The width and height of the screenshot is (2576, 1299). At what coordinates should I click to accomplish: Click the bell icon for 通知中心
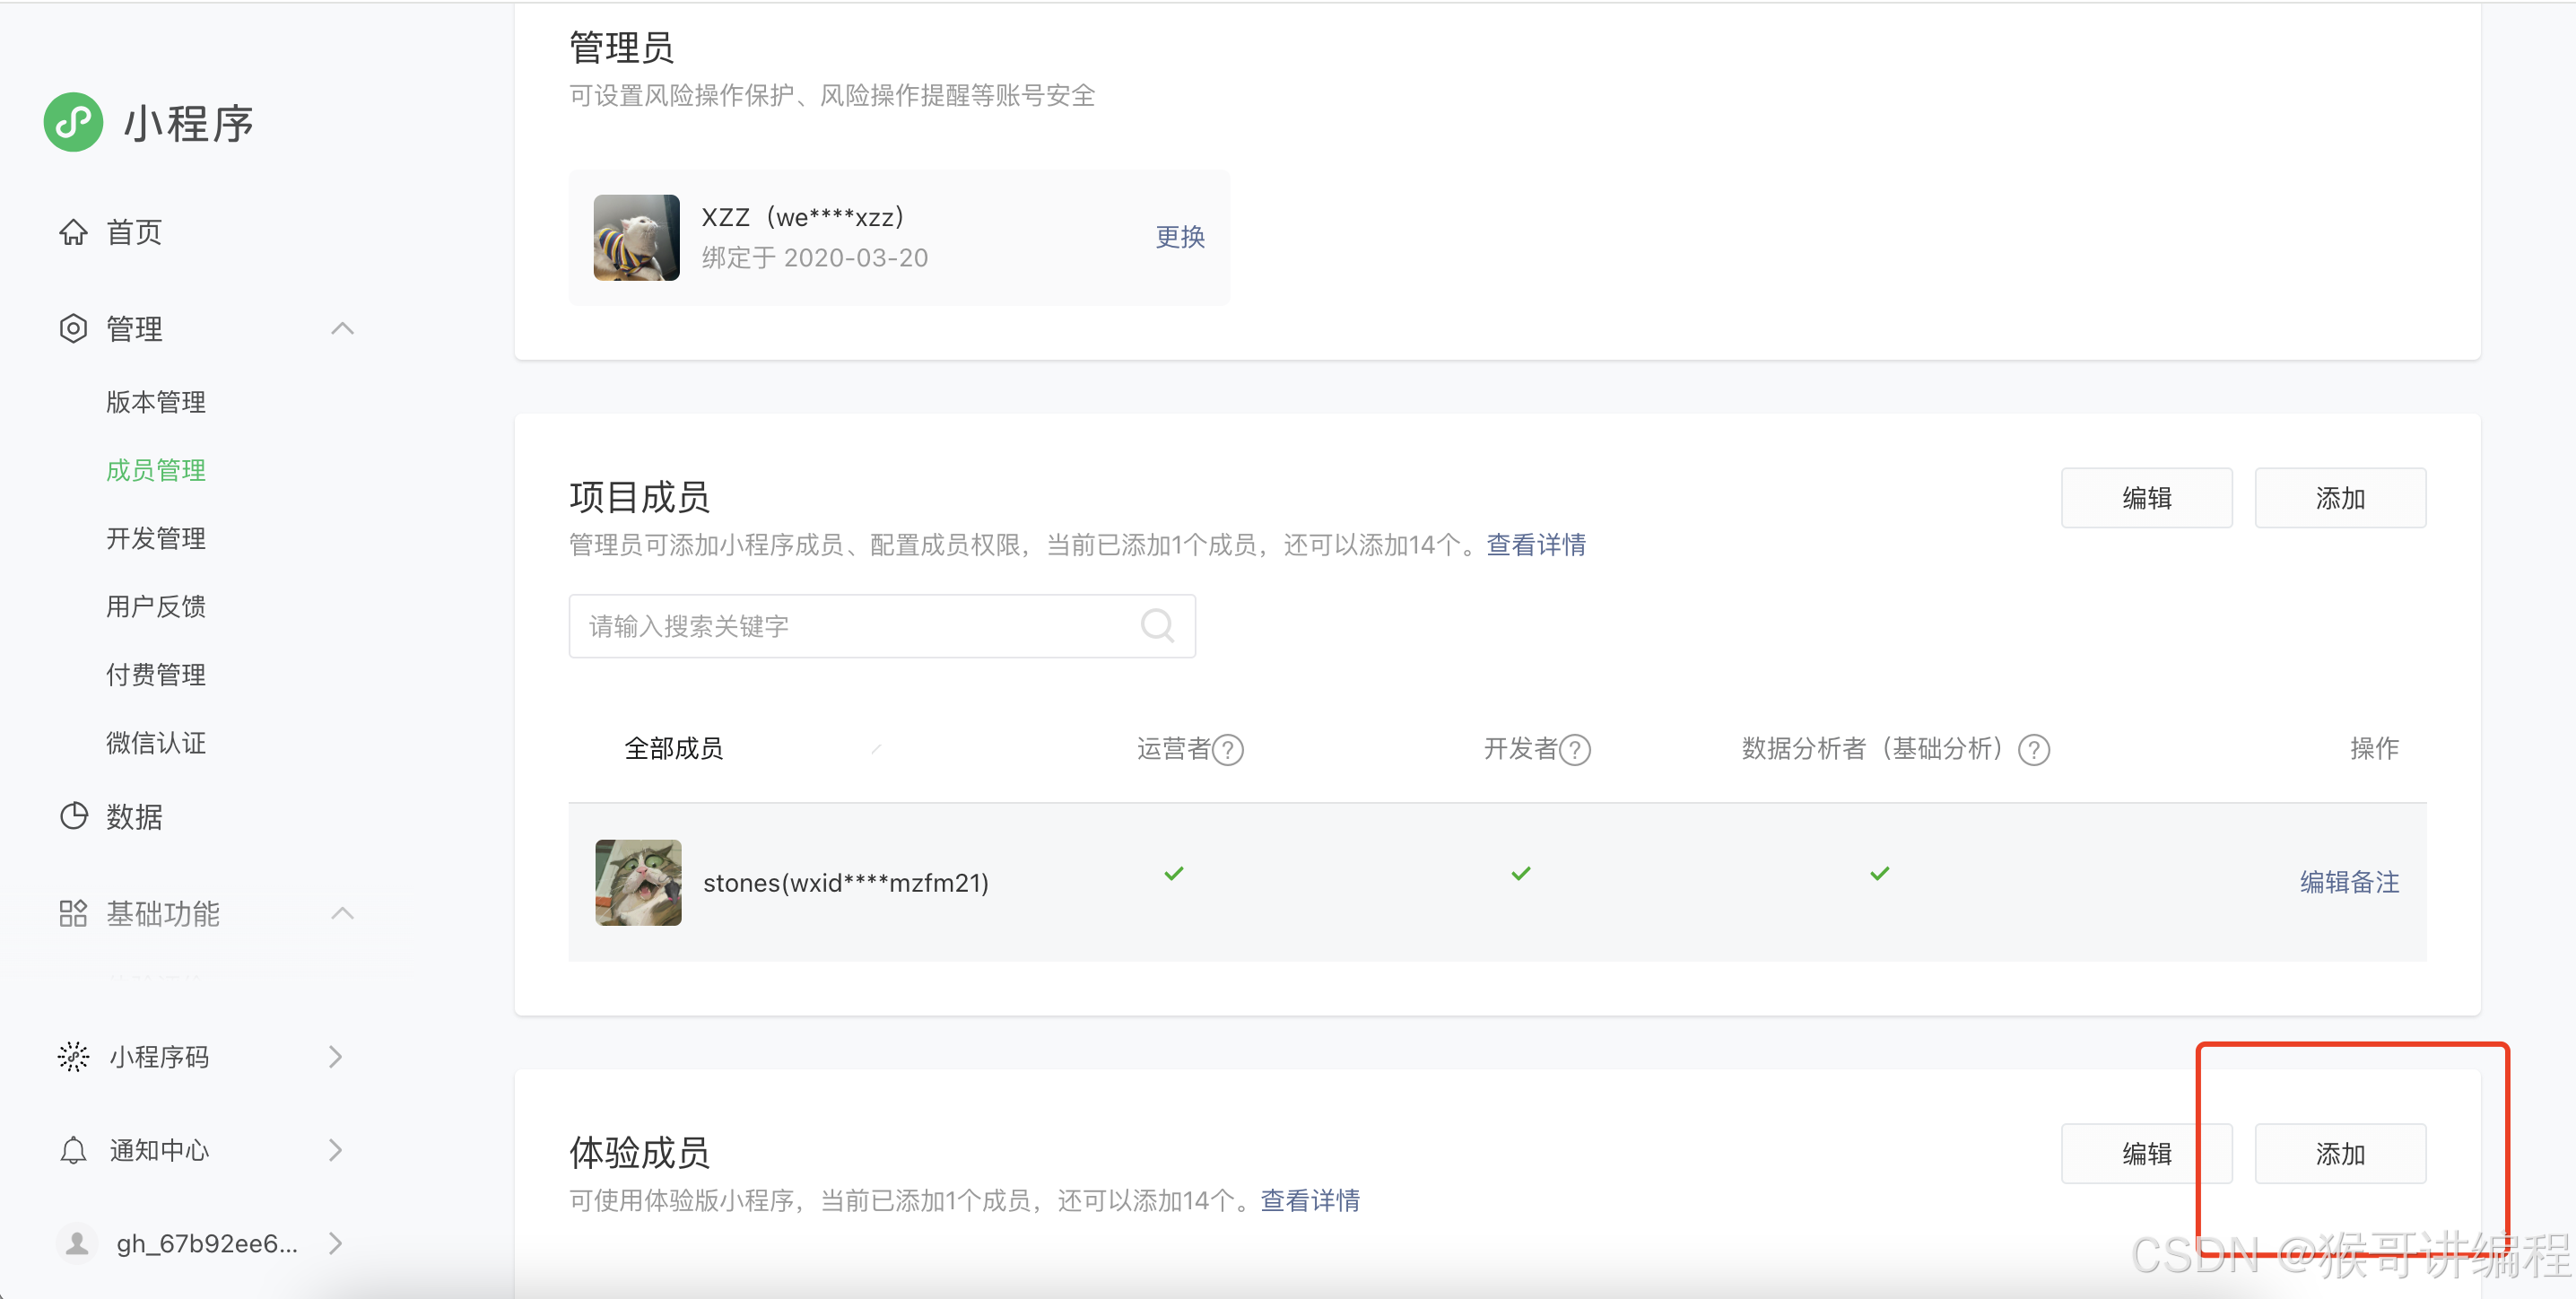point(73,1151)
